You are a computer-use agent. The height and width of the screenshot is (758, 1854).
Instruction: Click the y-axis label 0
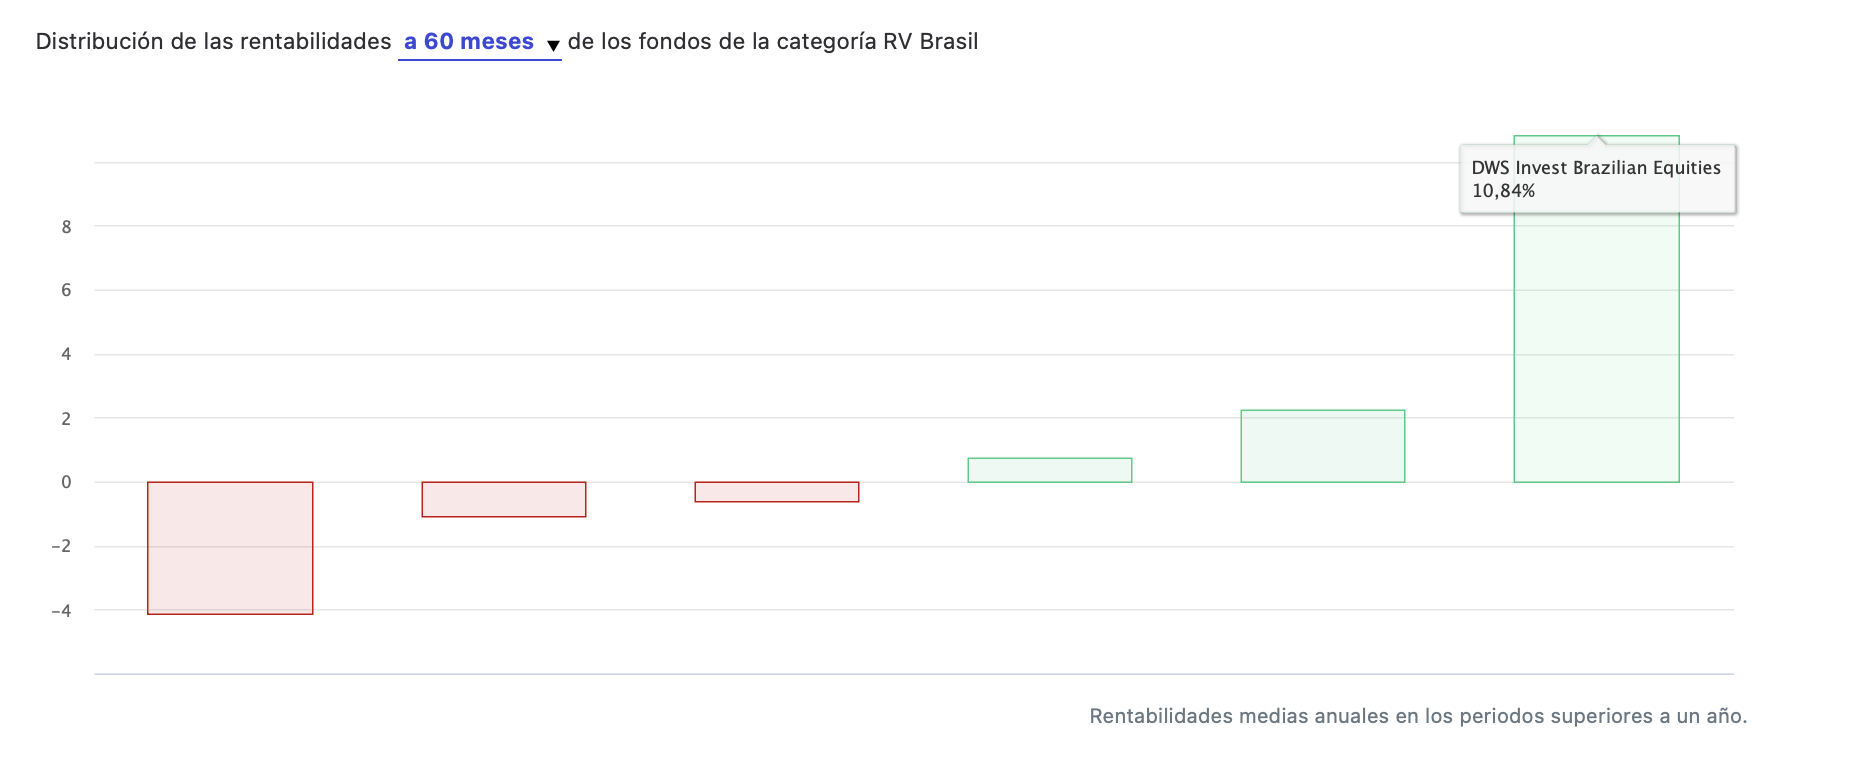[x=67, y=482]
